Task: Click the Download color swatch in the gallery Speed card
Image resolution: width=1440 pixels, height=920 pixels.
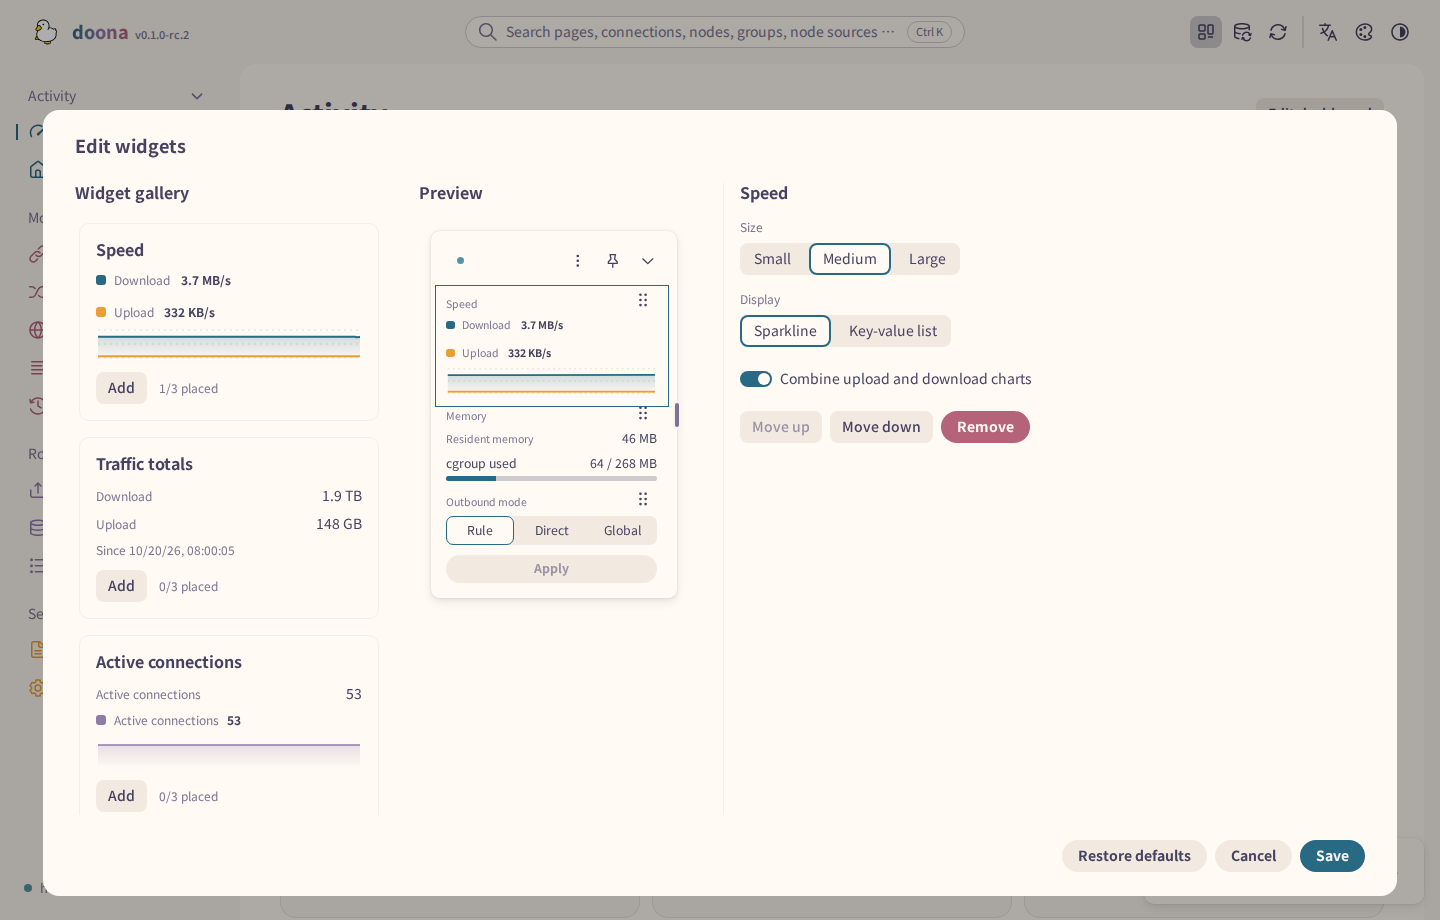Action: pyautogui.click(x=101, y=280)
